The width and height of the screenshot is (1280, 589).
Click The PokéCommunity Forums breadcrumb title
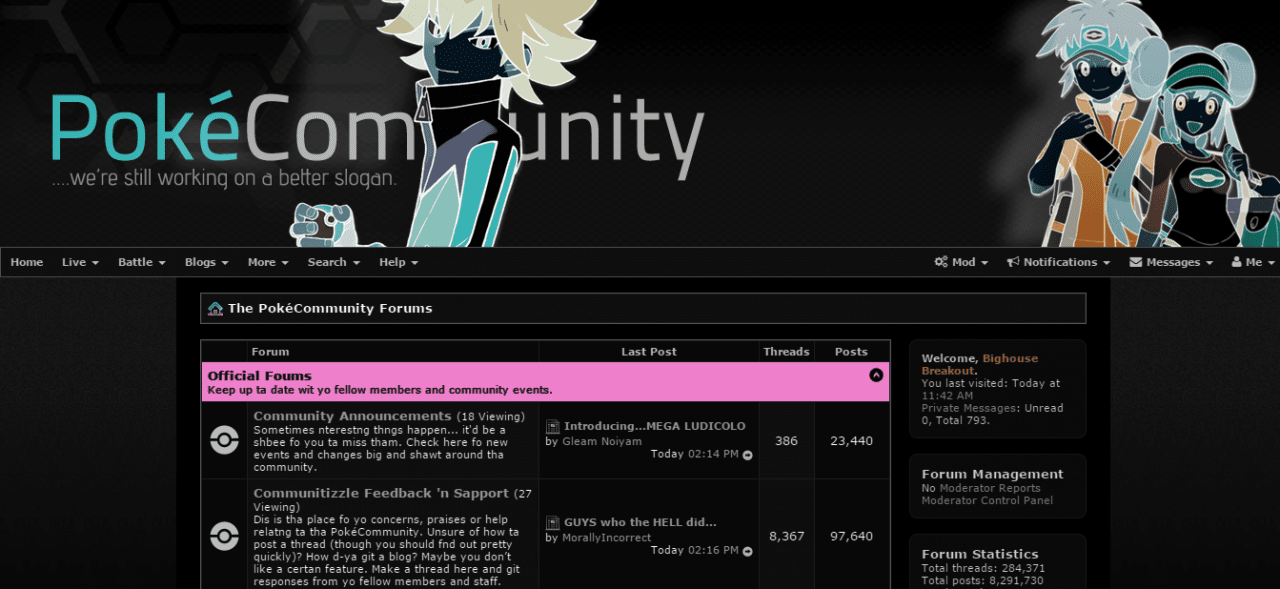330,308
